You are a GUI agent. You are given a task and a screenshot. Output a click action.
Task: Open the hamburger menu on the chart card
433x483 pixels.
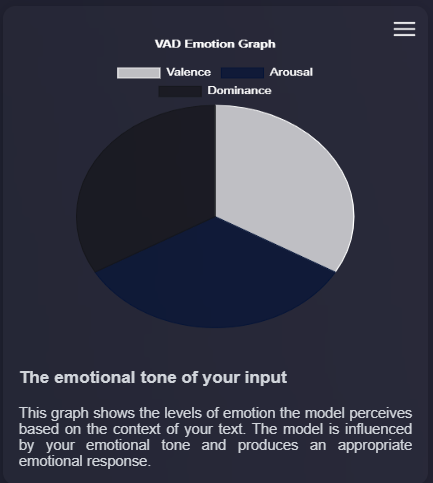(404, 29)
